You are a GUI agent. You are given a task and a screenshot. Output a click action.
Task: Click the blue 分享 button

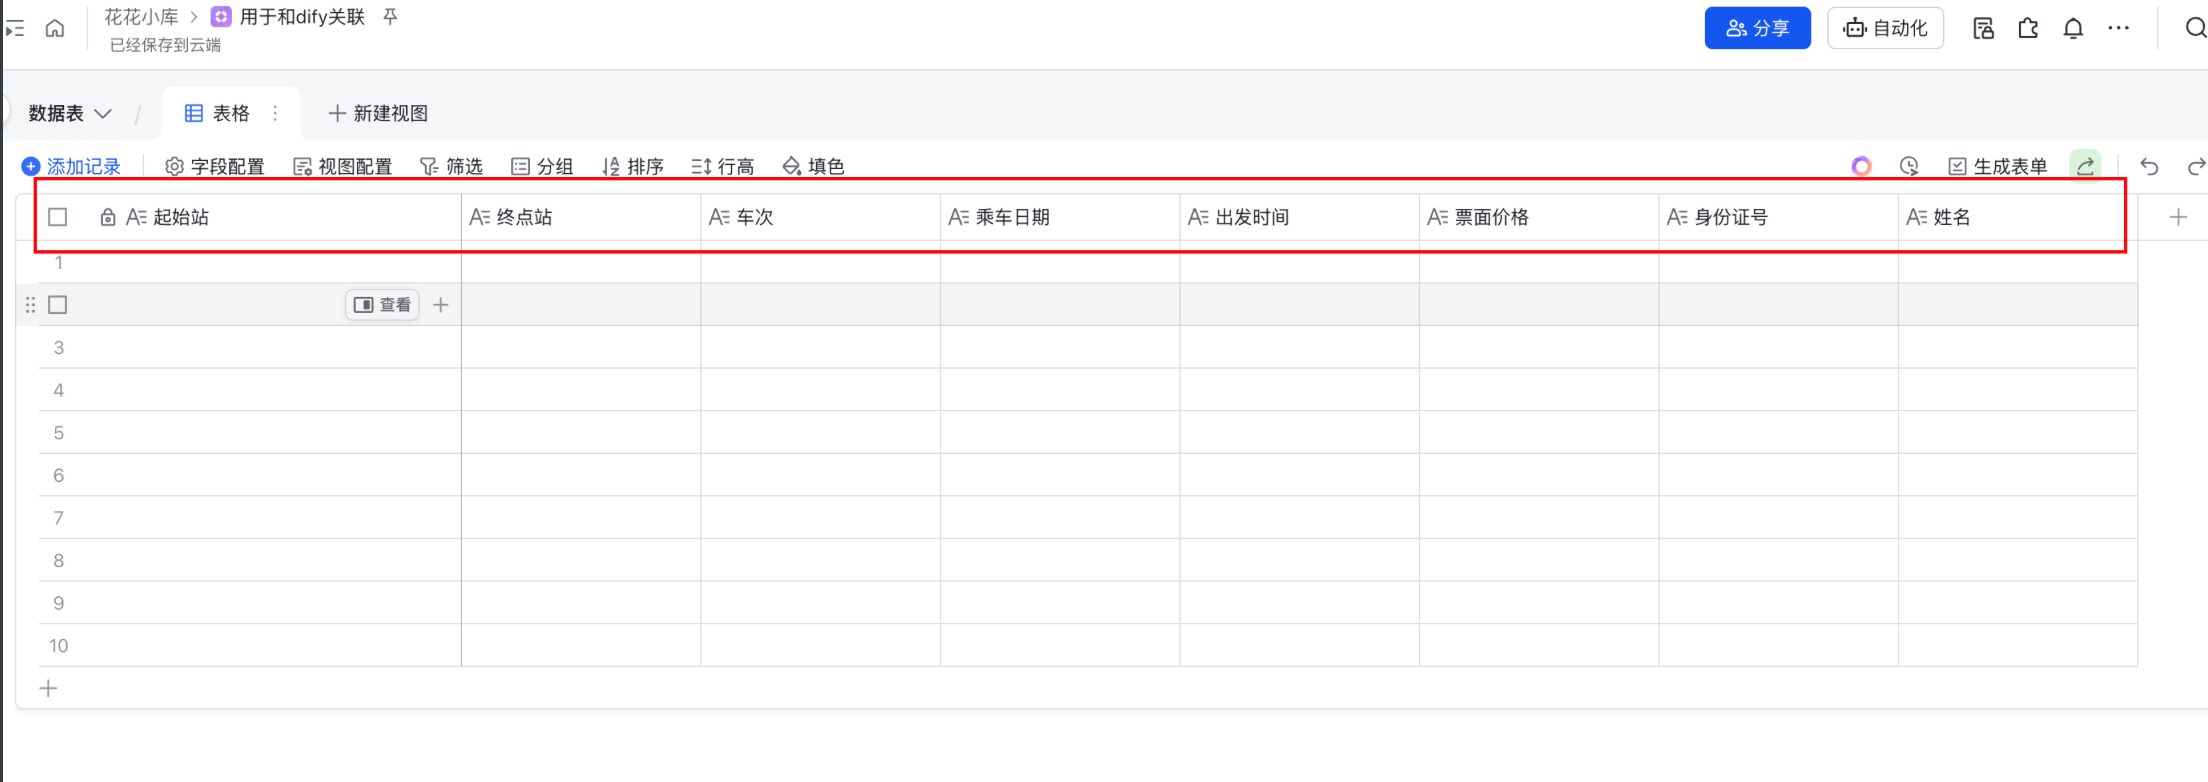tap(1757, 28)
